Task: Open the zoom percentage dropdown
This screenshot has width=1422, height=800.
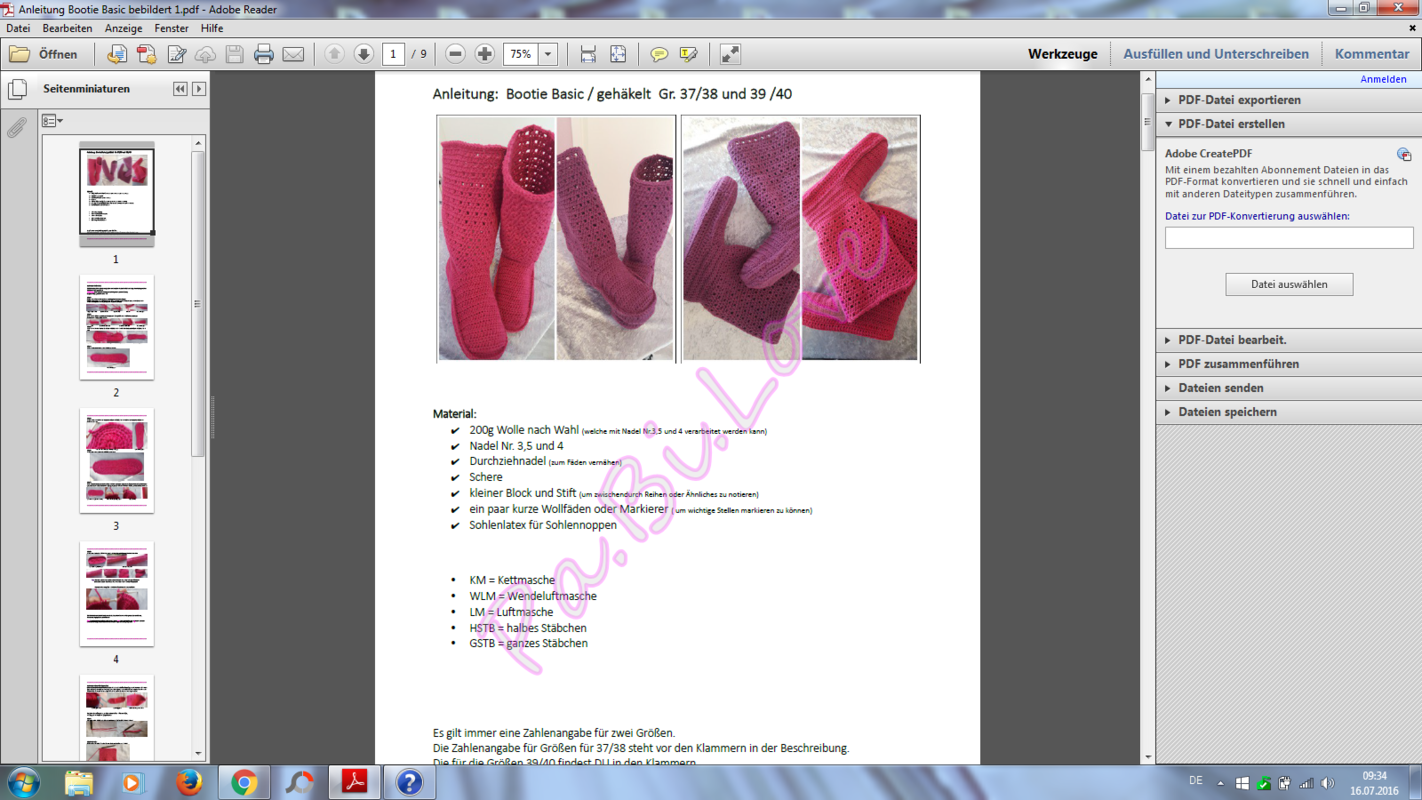Action: click(x=548, y=54)
